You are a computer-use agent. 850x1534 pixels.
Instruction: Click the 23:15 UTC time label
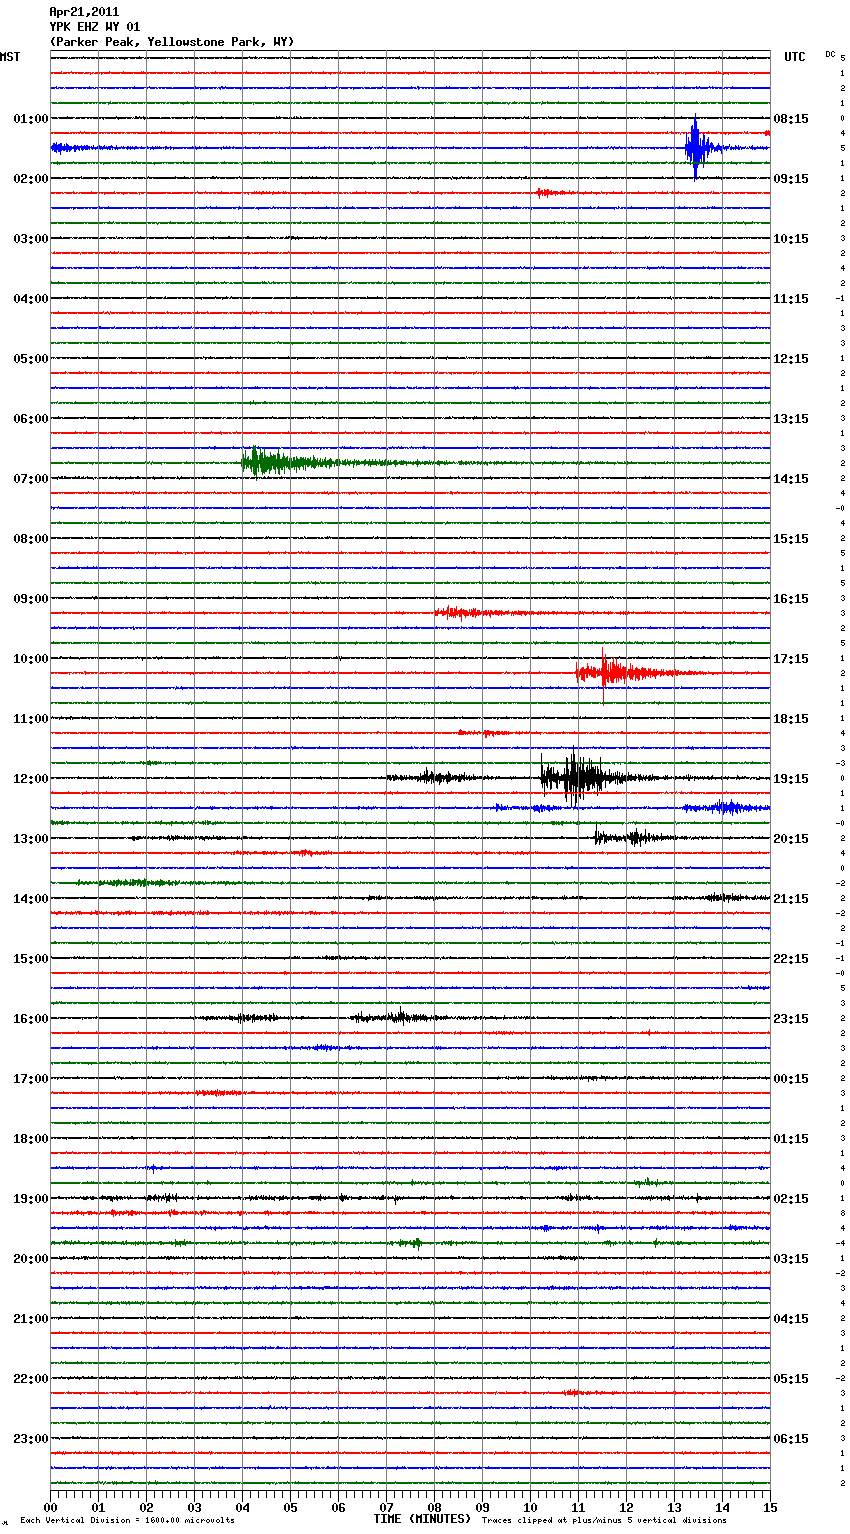click(x=791, y=1019)
